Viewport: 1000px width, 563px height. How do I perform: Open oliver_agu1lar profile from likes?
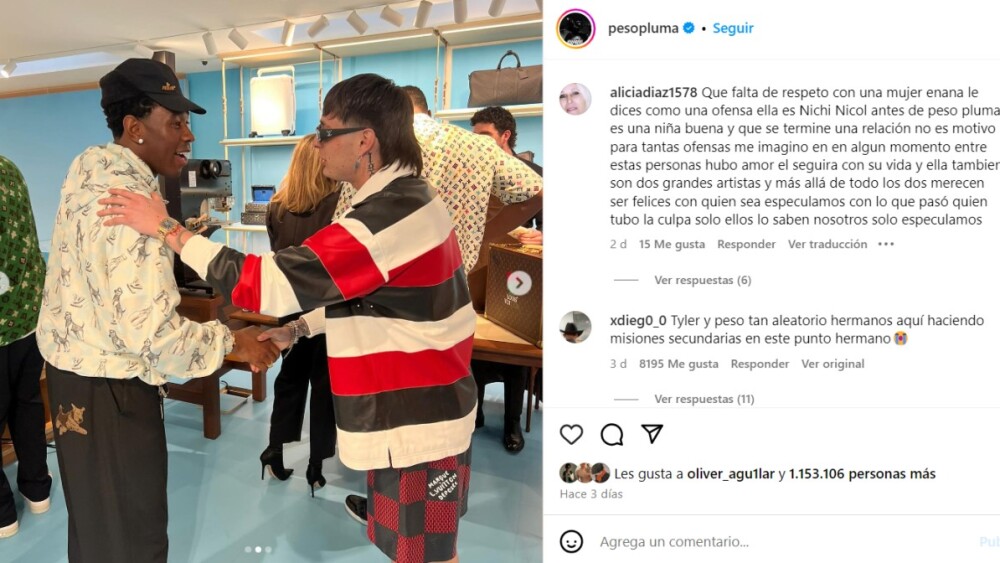(x=730, y=474)
